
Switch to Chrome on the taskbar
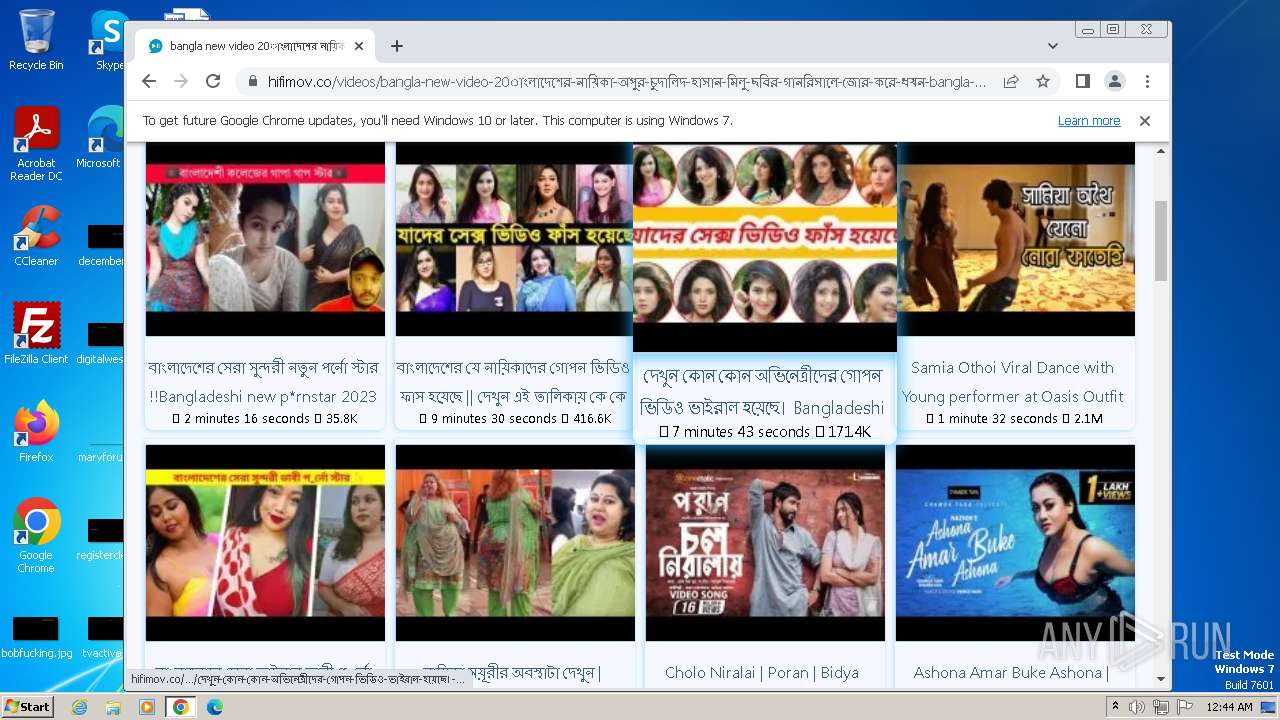(x=181, y=707)
